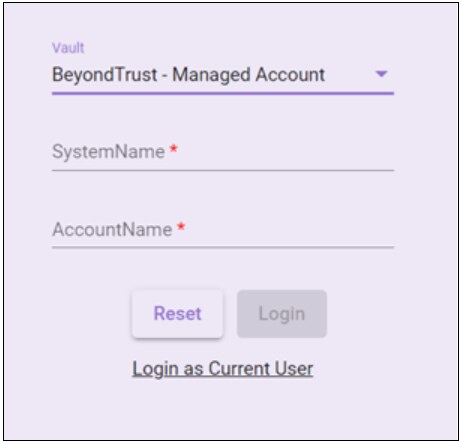
Task: Click the empty area right of AccountName
Action: pos(290,230)
